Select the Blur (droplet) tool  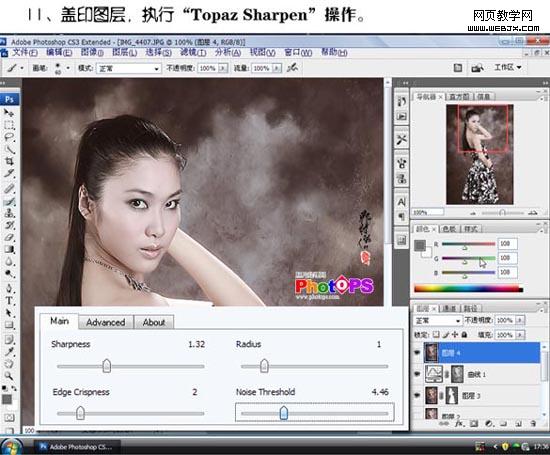[9, 262]
